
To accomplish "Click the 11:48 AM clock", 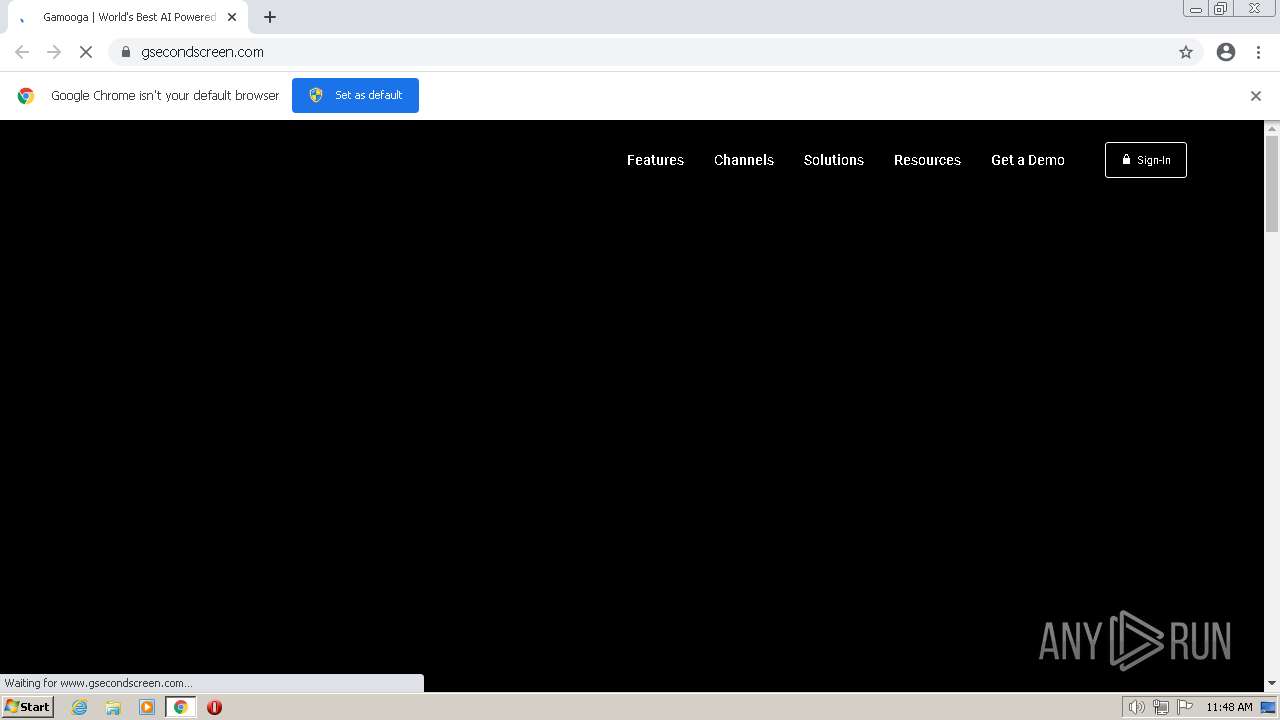I will pyautogui.click(x=1229, y=707).
